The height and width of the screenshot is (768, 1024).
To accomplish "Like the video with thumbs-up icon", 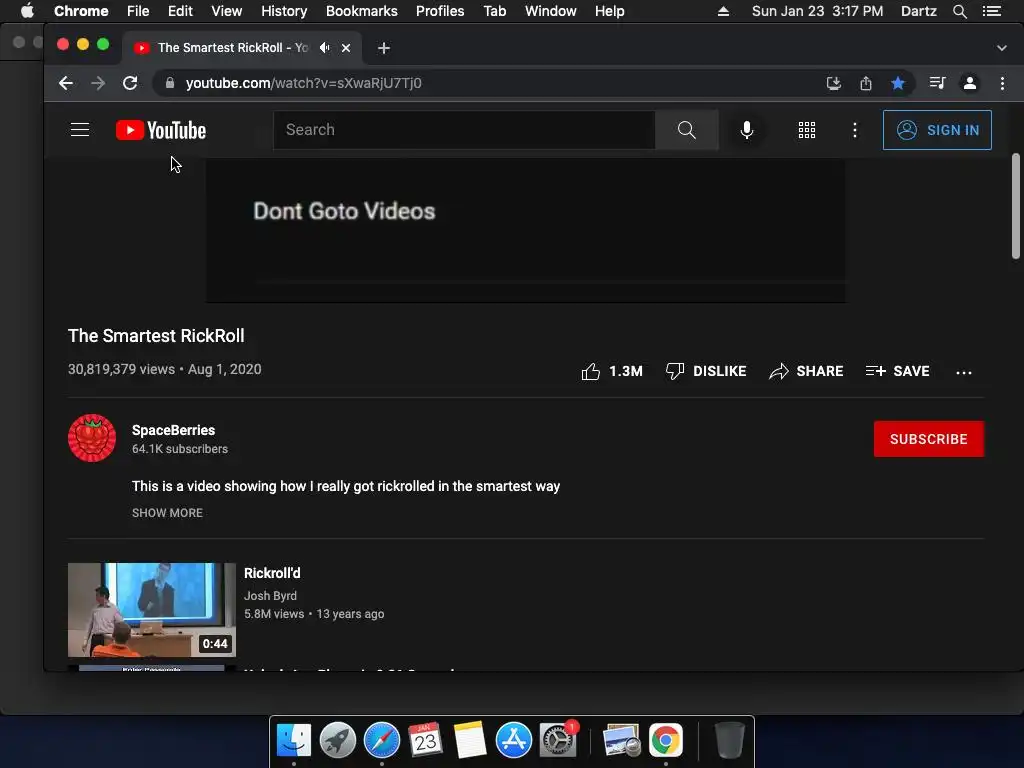I will (x=590, y=372).
